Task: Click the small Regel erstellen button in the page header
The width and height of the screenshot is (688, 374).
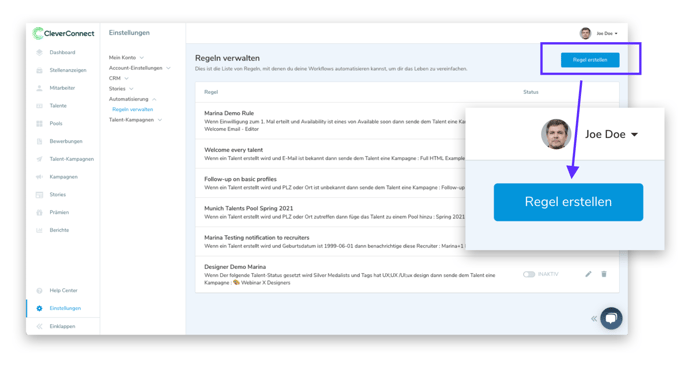Action: point(590,60)
